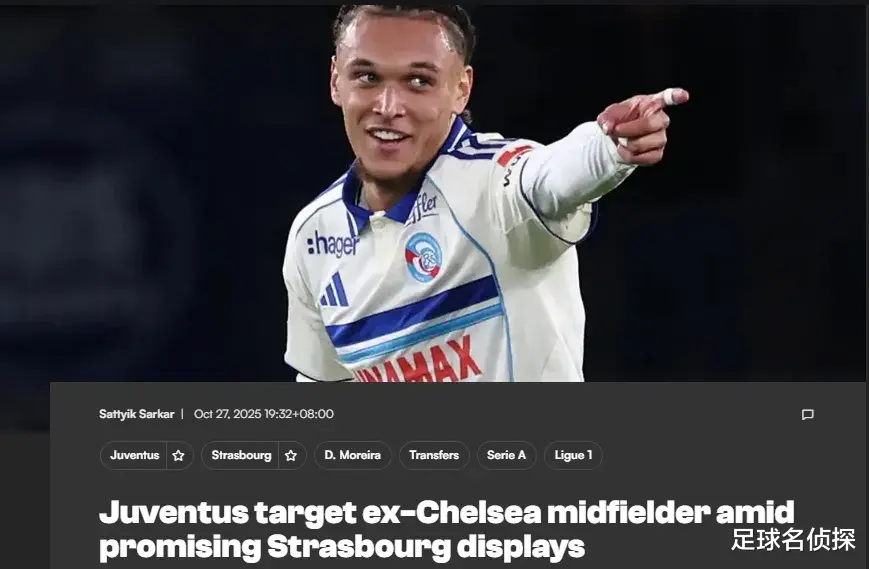Select the D. Moreira tag

[x=352, y=455]
